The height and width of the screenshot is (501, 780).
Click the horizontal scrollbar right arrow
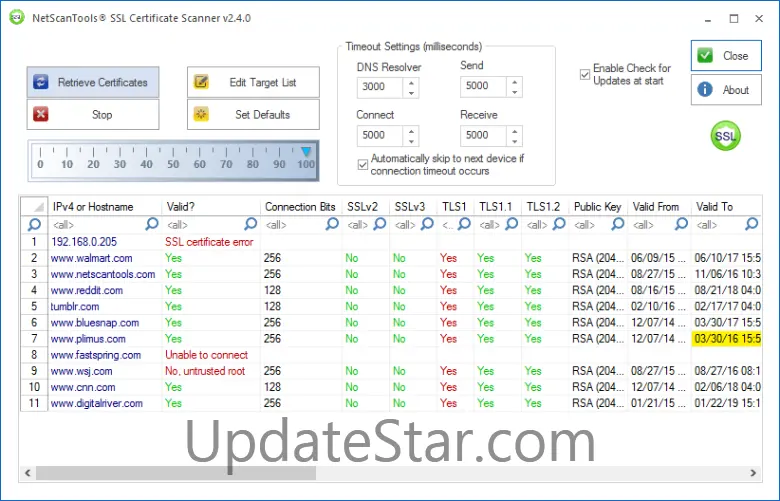click(753, 473)
